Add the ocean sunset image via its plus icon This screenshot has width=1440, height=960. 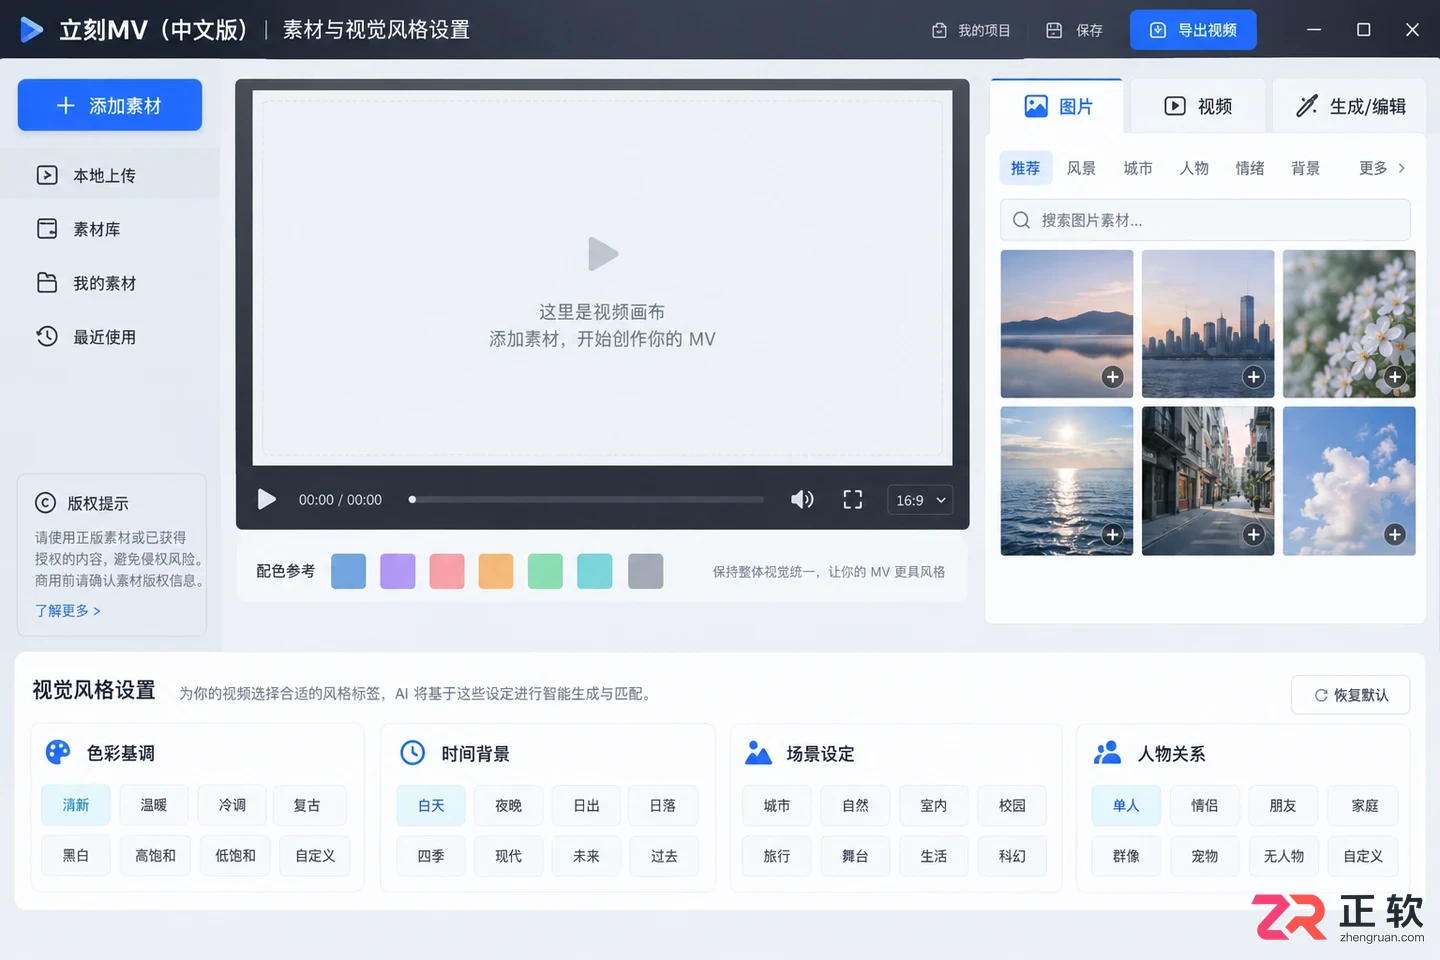pyautogui.click(x=1112, y=535)
